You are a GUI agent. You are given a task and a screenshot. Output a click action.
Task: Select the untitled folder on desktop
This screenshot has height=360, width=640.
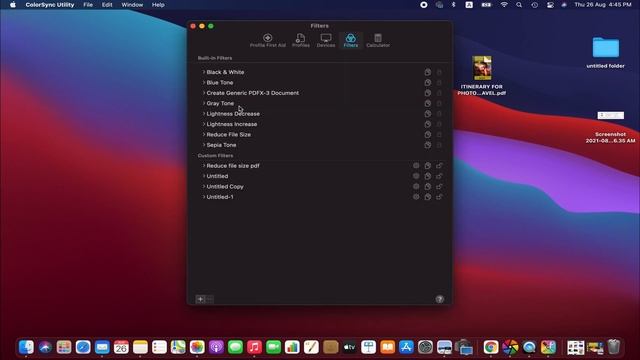605,53
